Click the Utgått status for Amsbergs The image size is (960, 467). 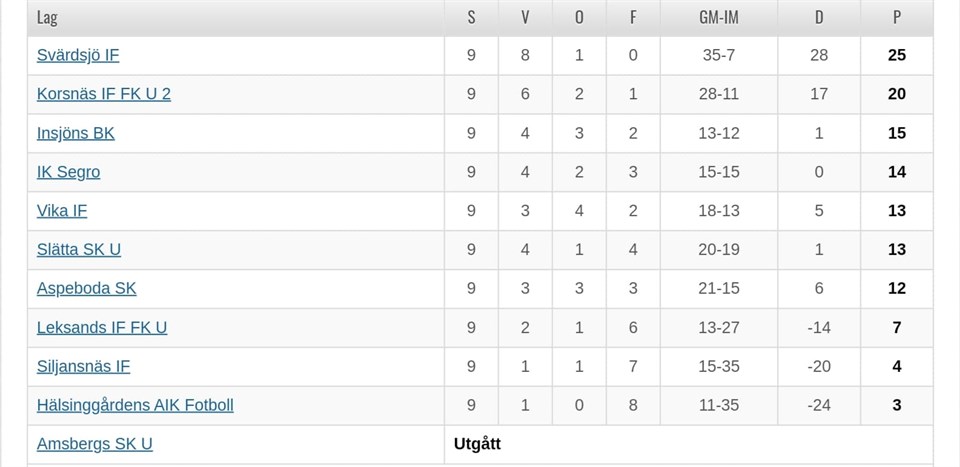[477, 444]
